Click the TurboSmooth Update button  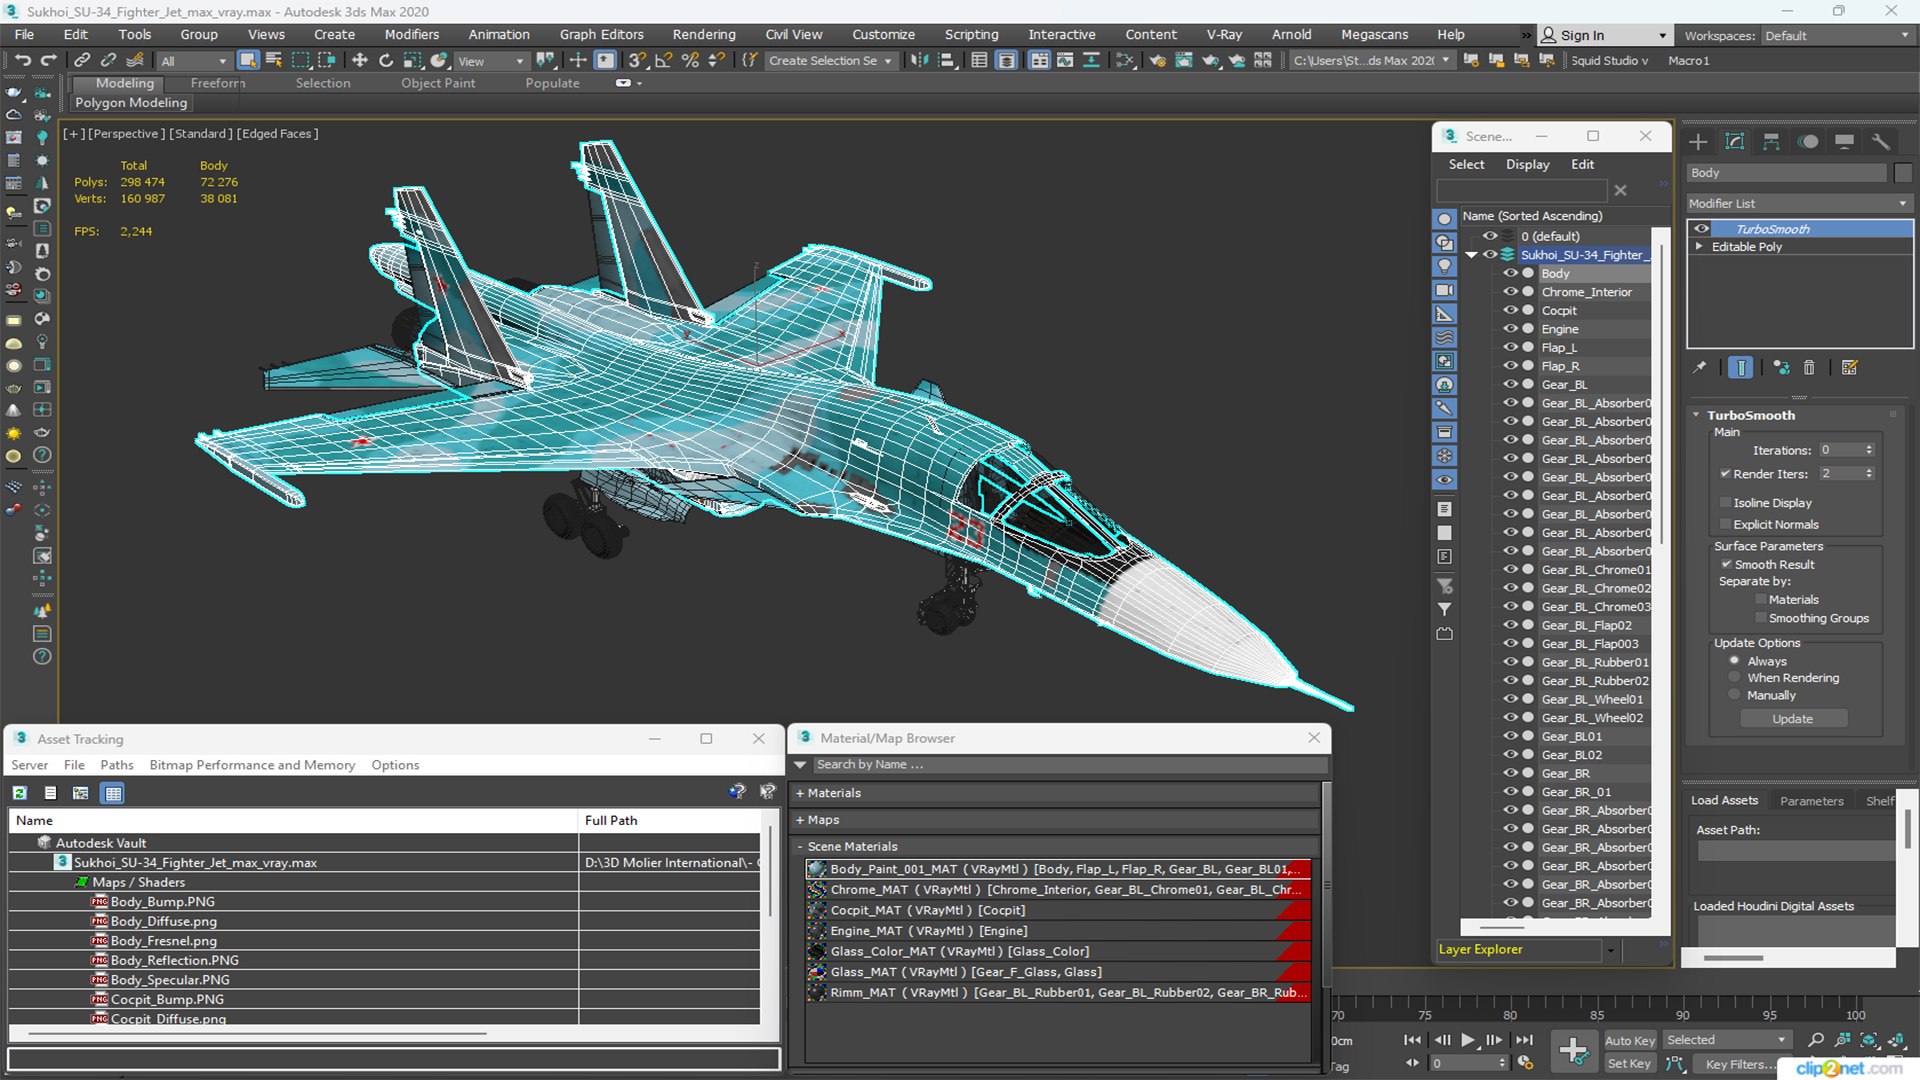pyautogui.click(x=1793, y=719)
